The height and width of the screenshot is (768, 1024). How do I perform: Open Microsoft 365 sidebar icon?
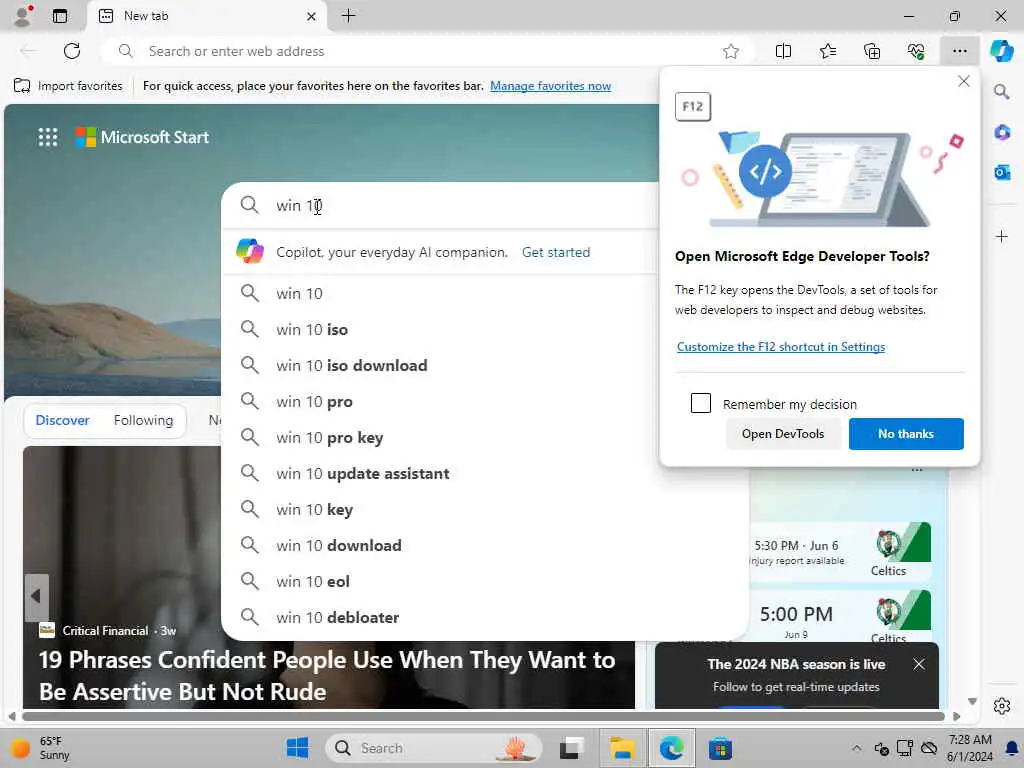1002,133
